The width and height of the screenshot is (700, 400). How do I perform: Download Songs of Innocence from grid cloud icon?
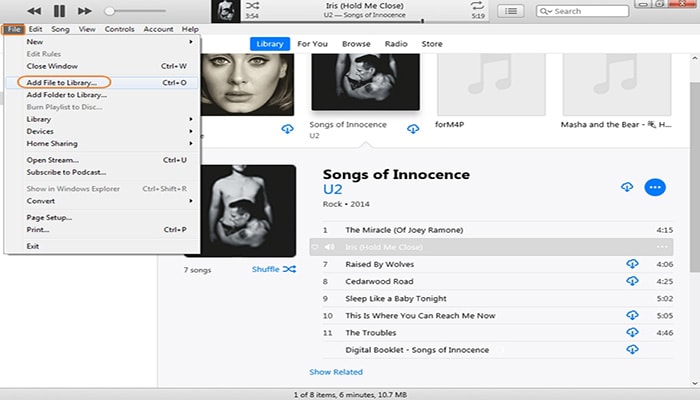point(413,129)
